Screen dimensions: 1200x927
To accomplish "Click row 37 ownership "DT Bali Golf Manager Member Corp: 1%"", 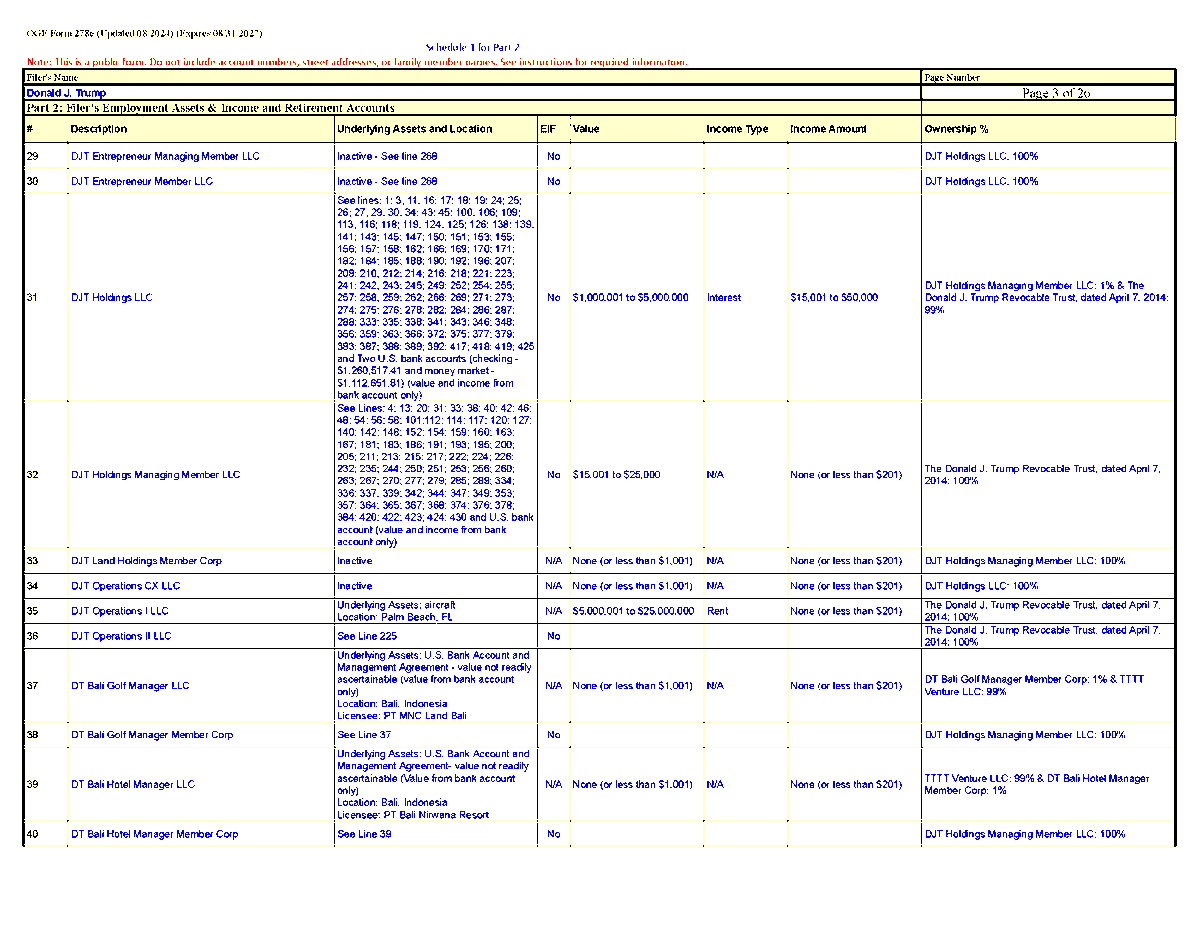I will tap(1034, 686).
